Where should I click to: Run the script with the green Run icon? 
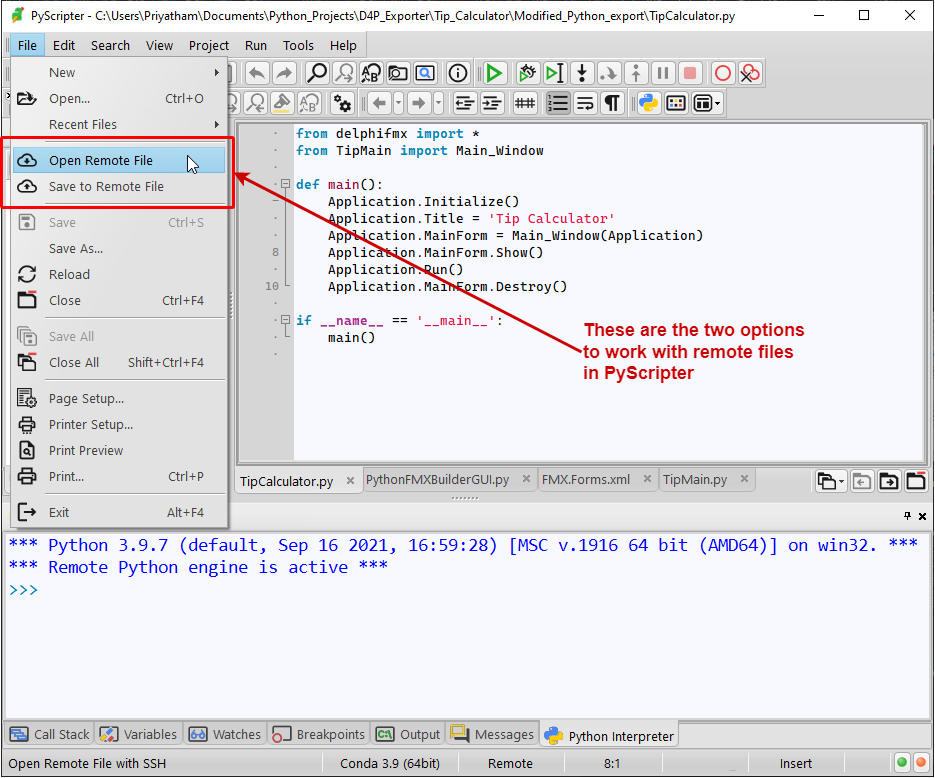494,73
